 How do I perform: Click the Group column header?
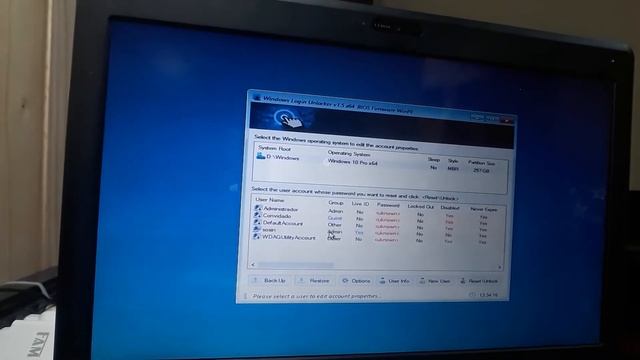[336, 202]
